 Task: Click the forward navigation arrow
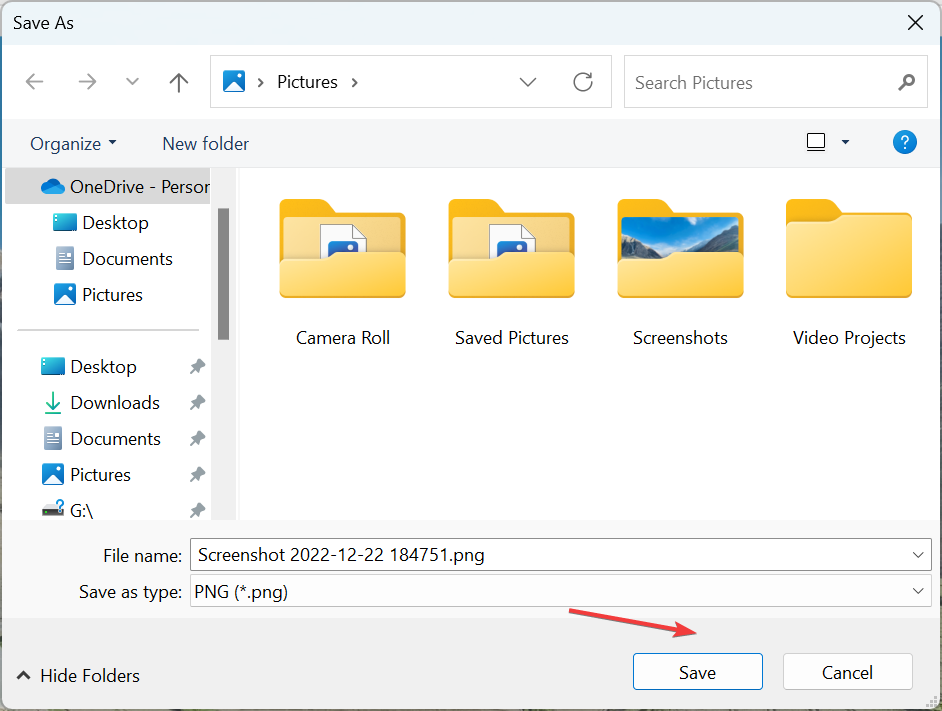coord(87,82)
